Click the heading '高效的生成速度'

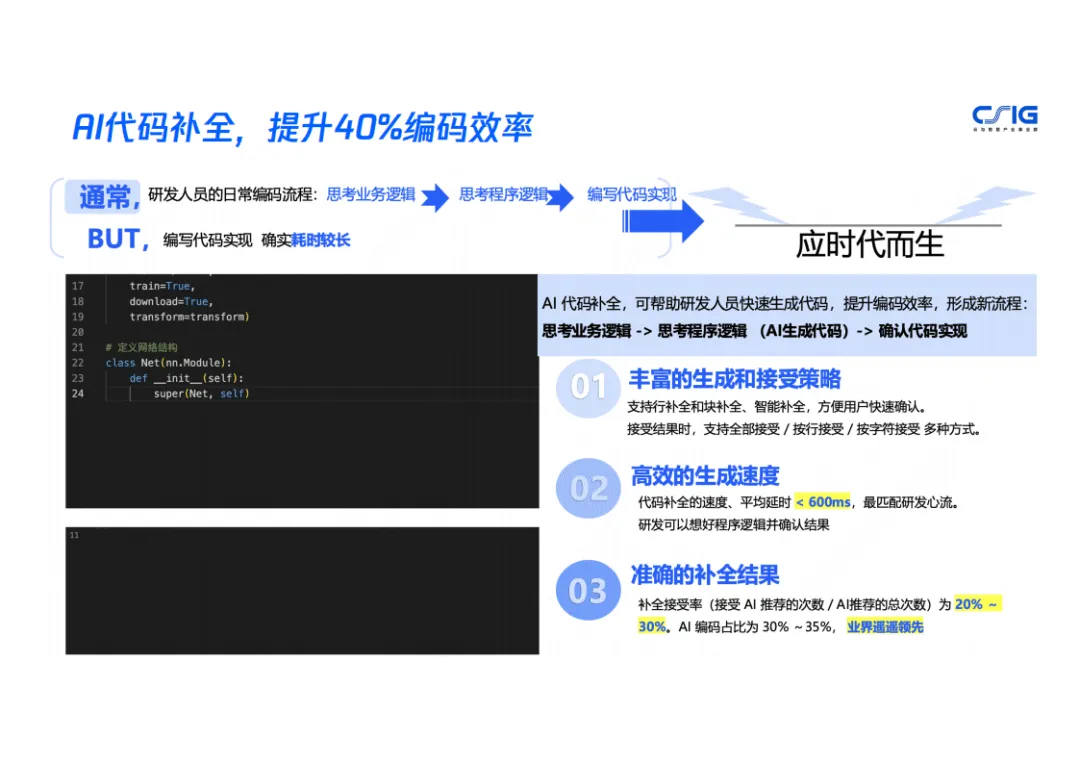click(705, 476)
